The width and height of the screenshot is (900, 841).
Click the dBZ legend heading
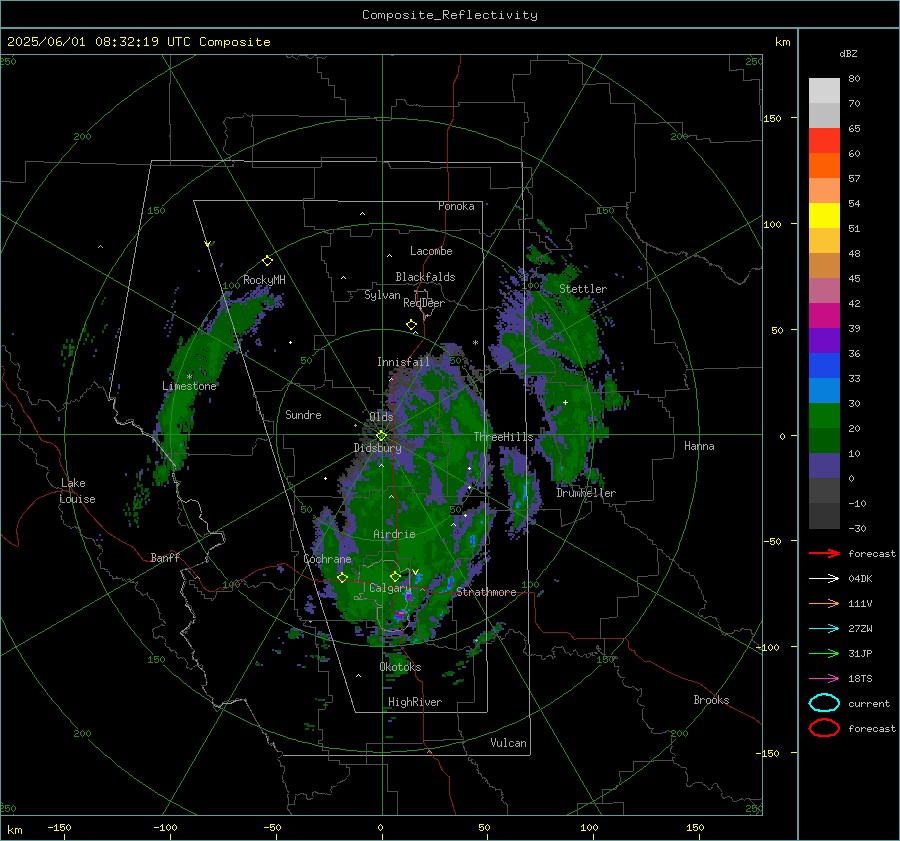tap(848, 53)
